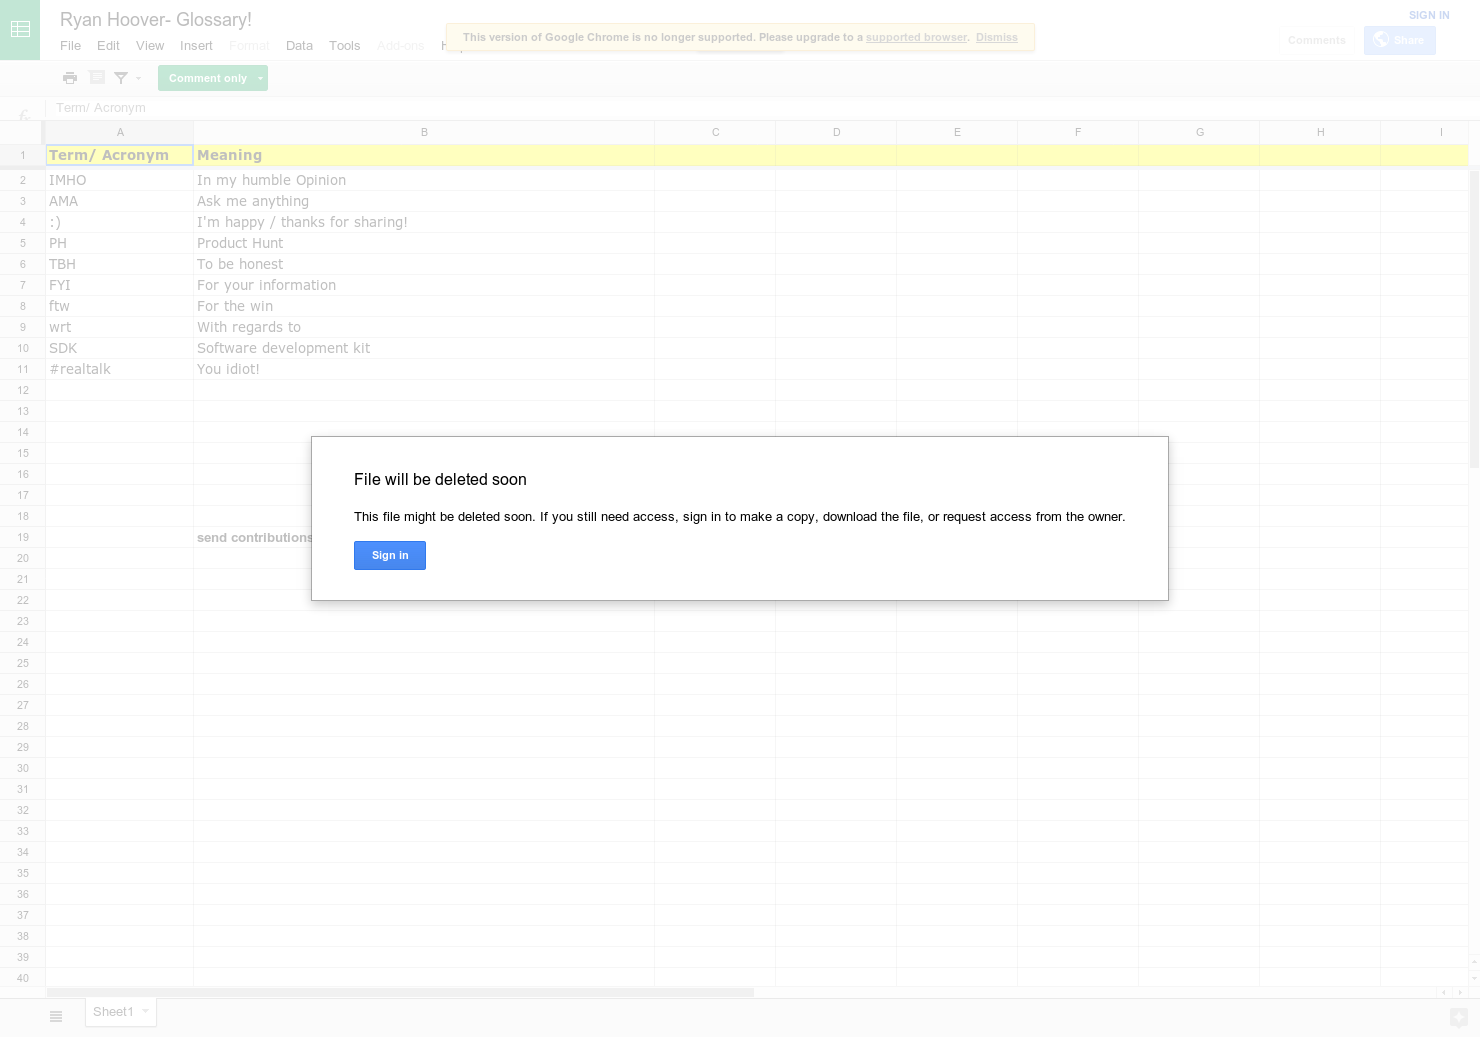Open the greyed Format menu
The width and height of the screenshot is (1480, 1037).
point(249,46)
